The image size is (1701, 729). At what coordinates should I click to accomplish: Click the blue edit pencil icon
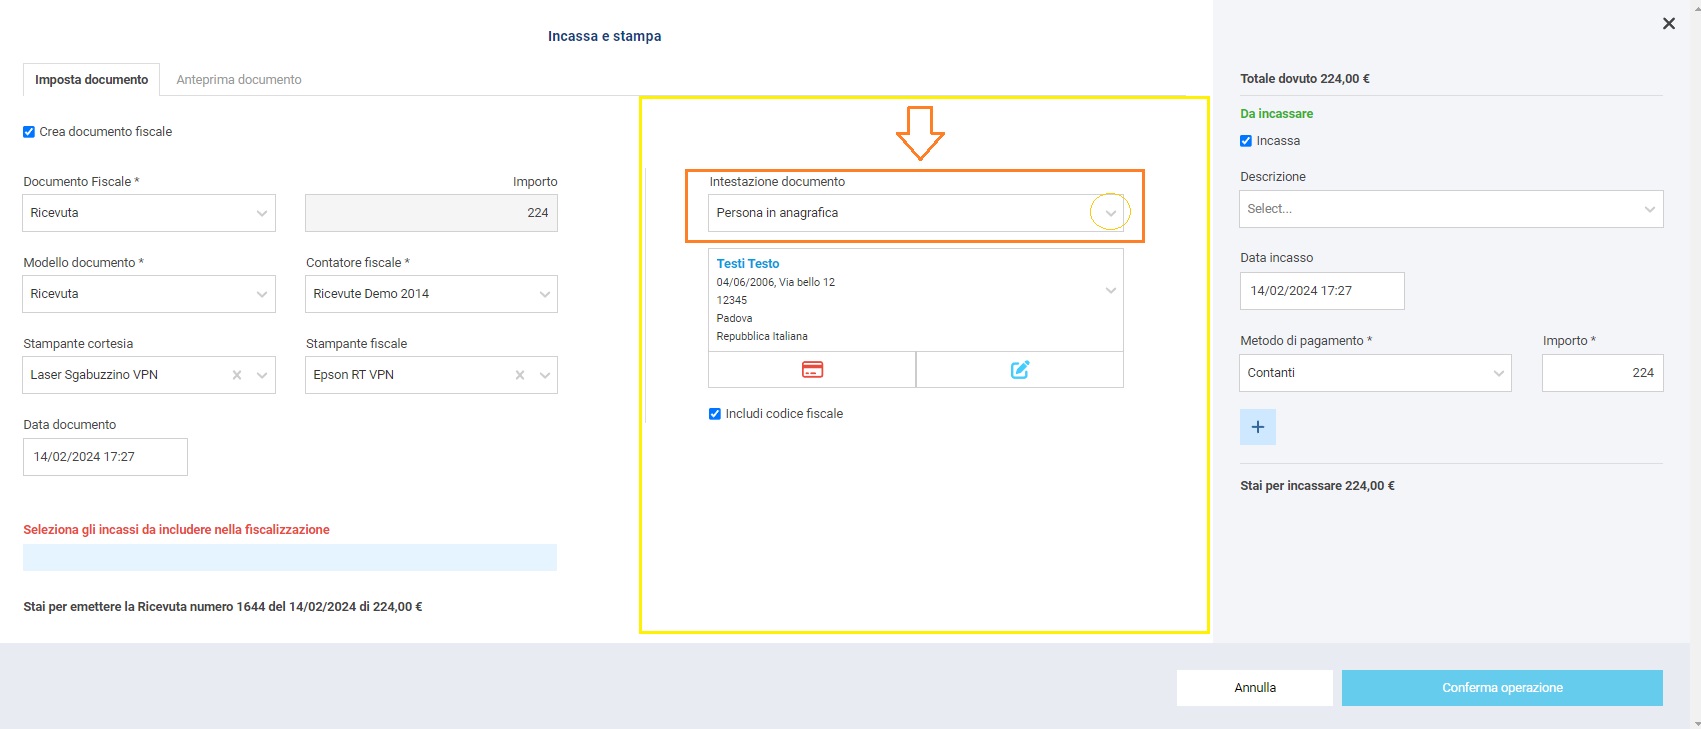coord(1019,370)
